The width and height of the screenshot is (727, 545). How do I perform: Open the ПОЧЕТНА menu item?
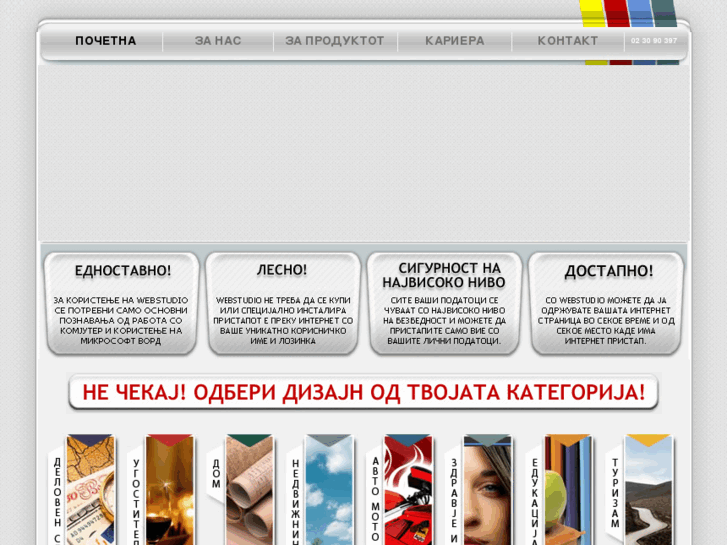pyautogui.click(x=106, y=41)
